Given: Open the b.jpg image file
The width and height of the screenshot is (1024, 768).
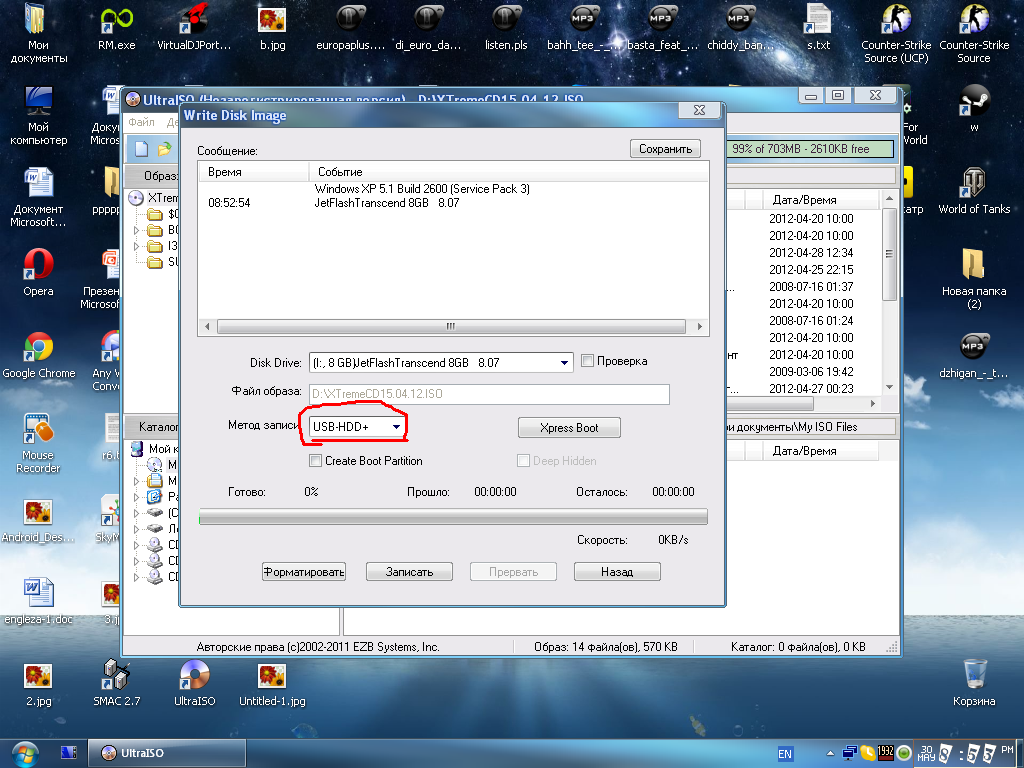Looking at the screenshot, I should [272, 26].
